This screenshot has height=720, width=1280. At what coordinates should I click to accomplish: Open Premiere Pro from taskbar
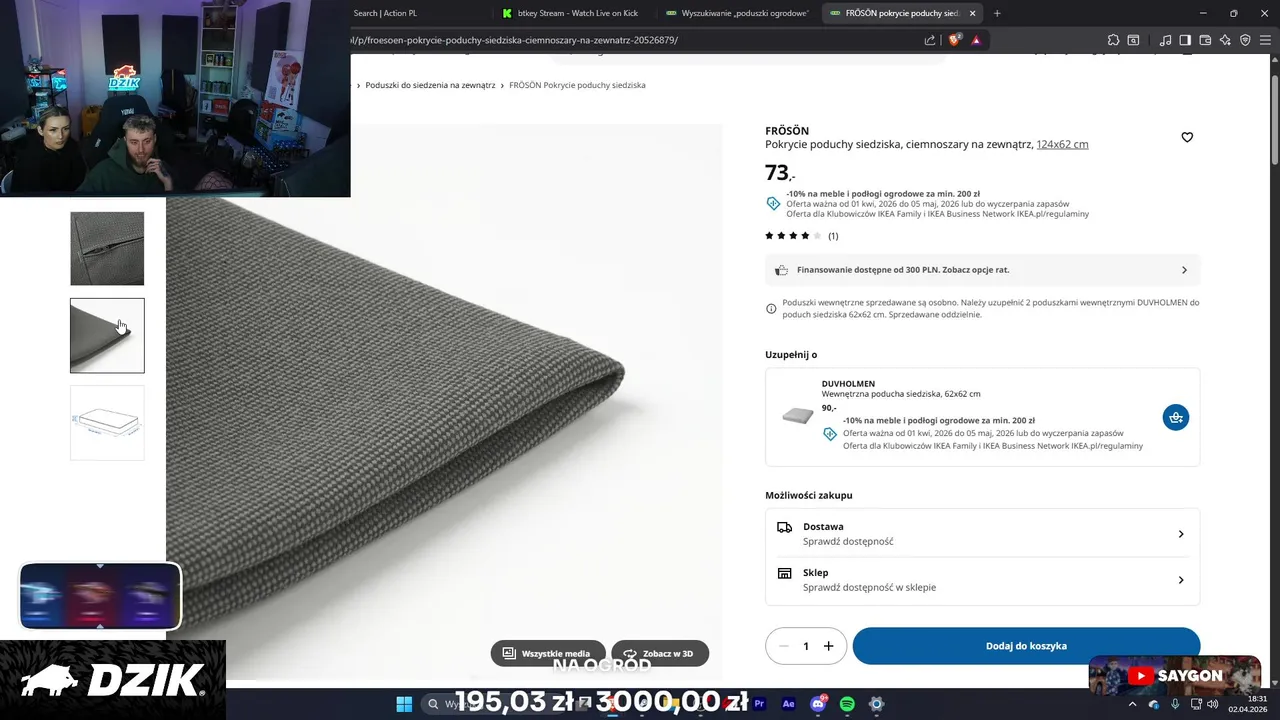click(759, 704)
